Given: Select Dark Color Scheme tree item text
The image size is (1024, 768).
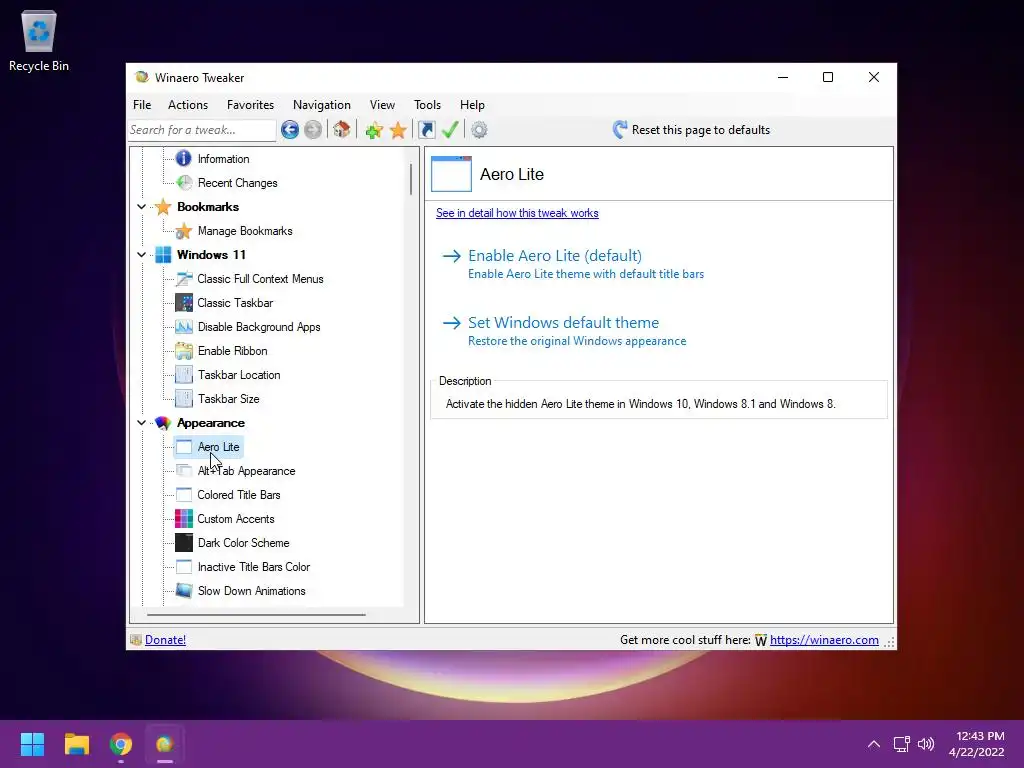Looking at the screenshot, I should 244,543.
